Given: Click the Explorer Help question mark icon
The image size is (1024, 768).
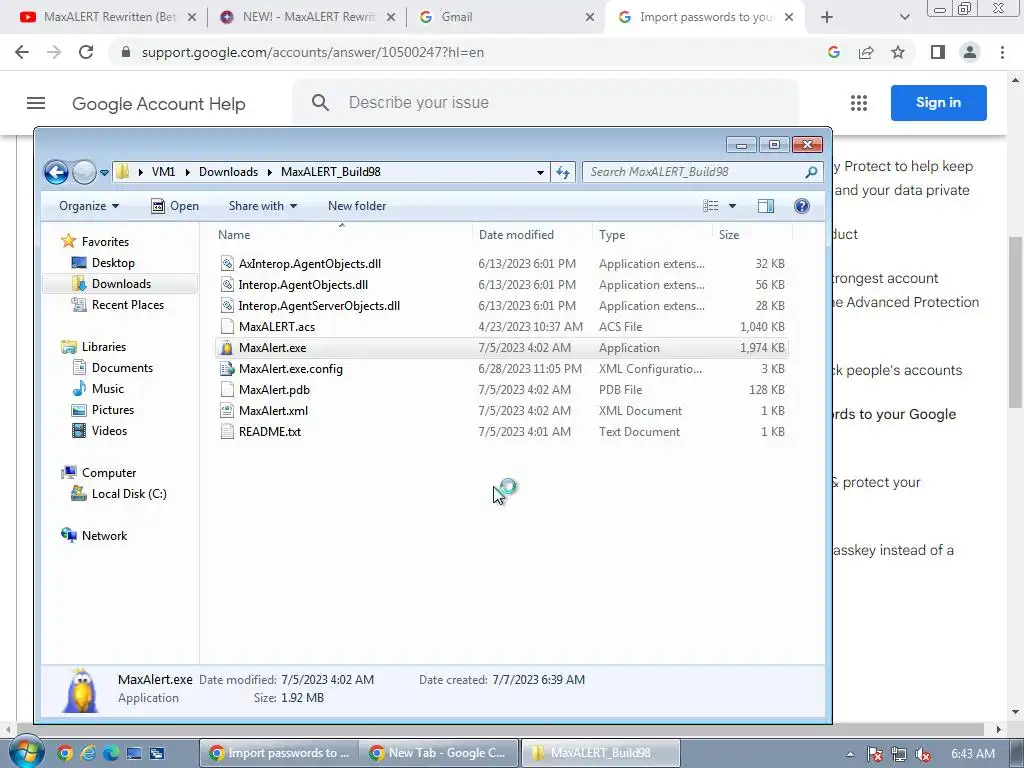Looking at the screenshot, I should pos(801,206).
